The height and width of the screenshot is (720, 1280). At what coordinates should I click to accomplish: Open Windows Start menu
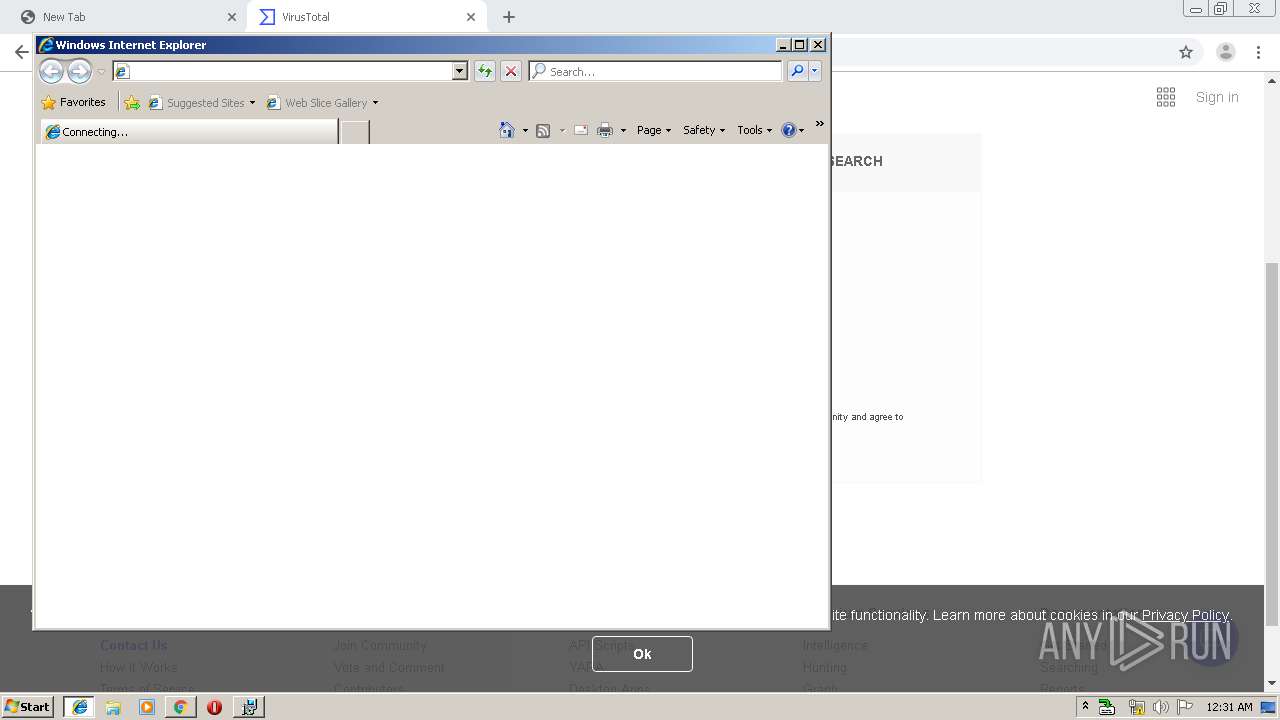[x=27, y=707]
